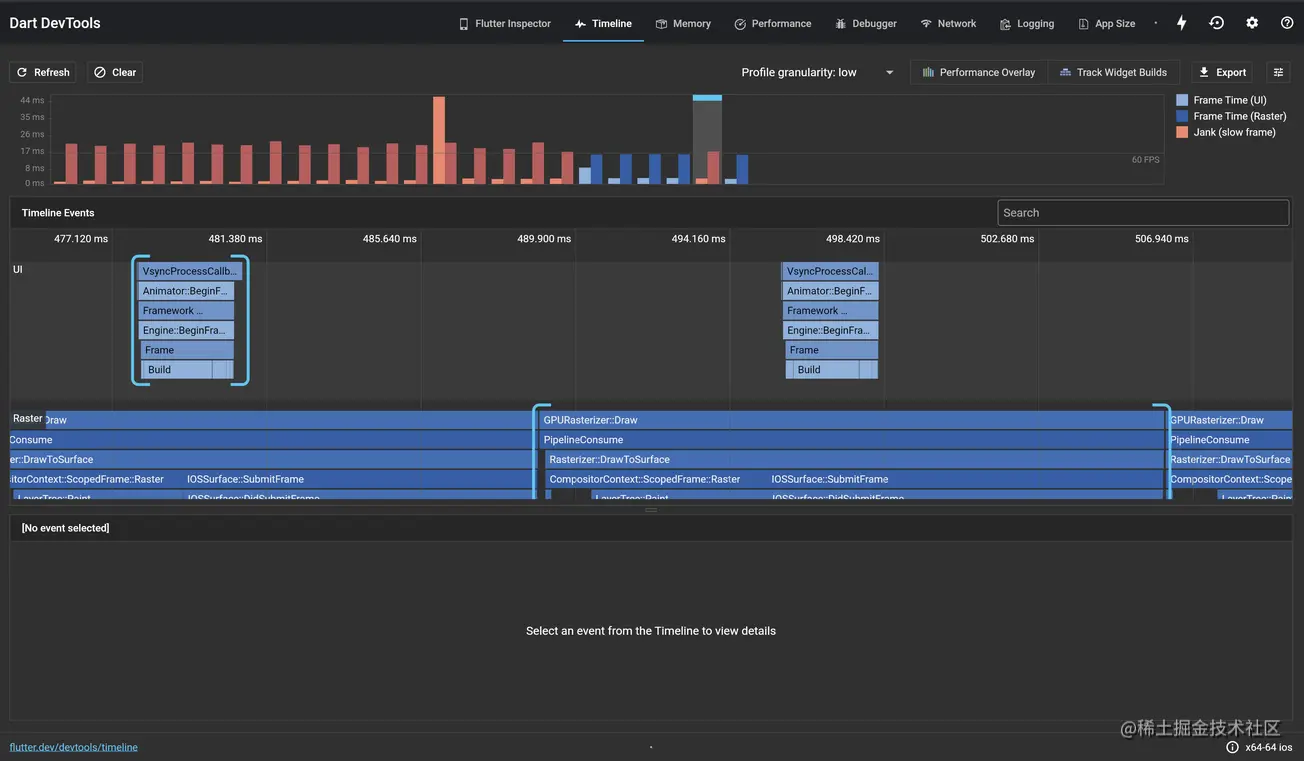Open DevTools settings gear
The width and height of the screenshot is (1304, 761).
(1252, 23)
